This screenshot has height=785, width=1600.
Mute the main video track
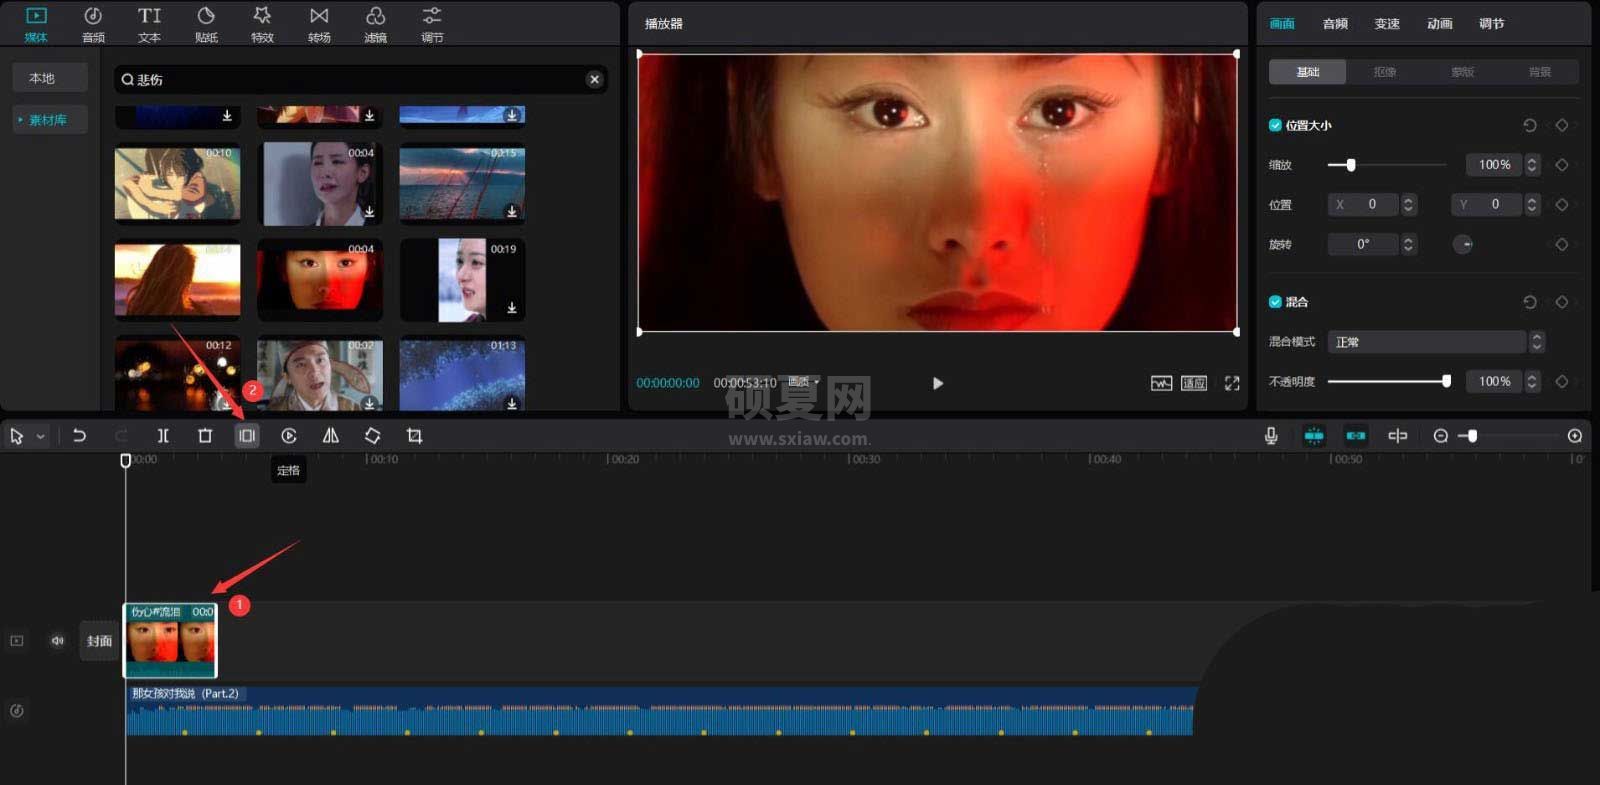tap(57, 641)
